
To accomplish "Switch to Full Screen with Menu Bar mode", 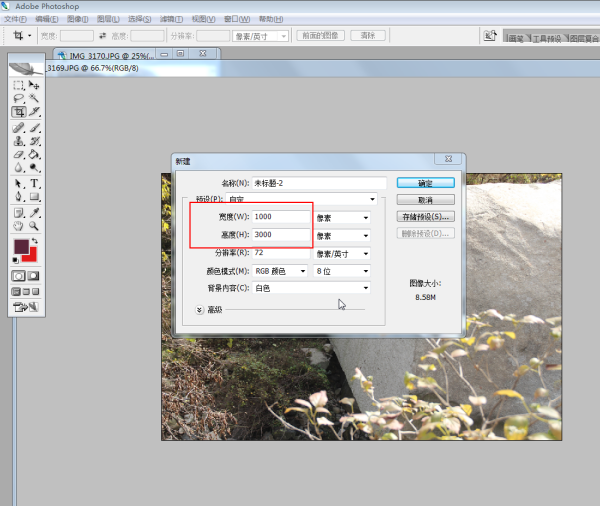I will tap(26, 292).
